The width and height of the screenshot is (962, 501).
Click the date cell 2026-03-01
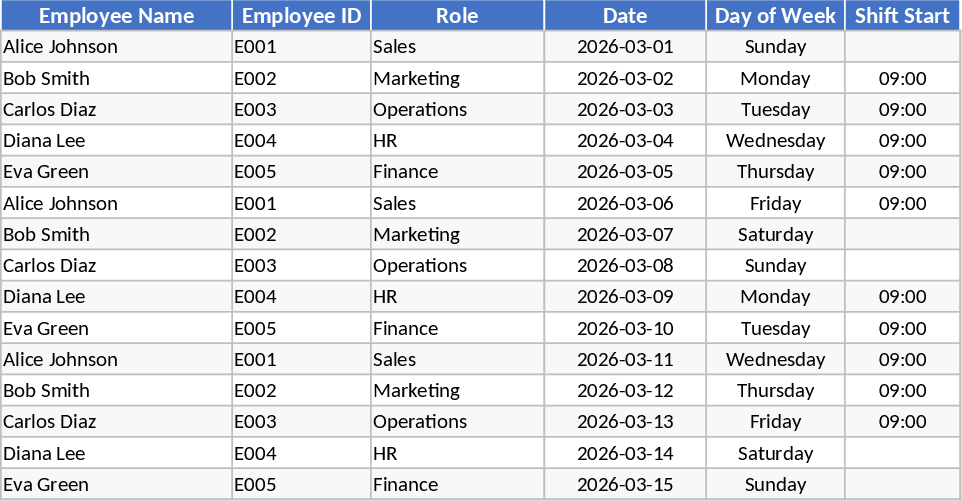click(x=625, y=47)
